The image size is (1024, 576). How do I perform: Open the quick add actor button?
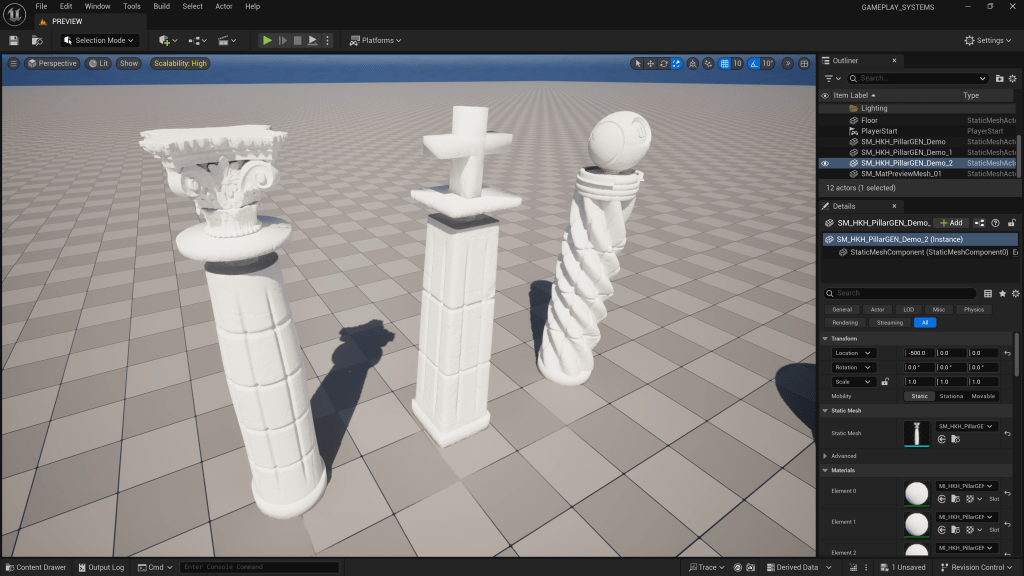(x=167, y=40)
